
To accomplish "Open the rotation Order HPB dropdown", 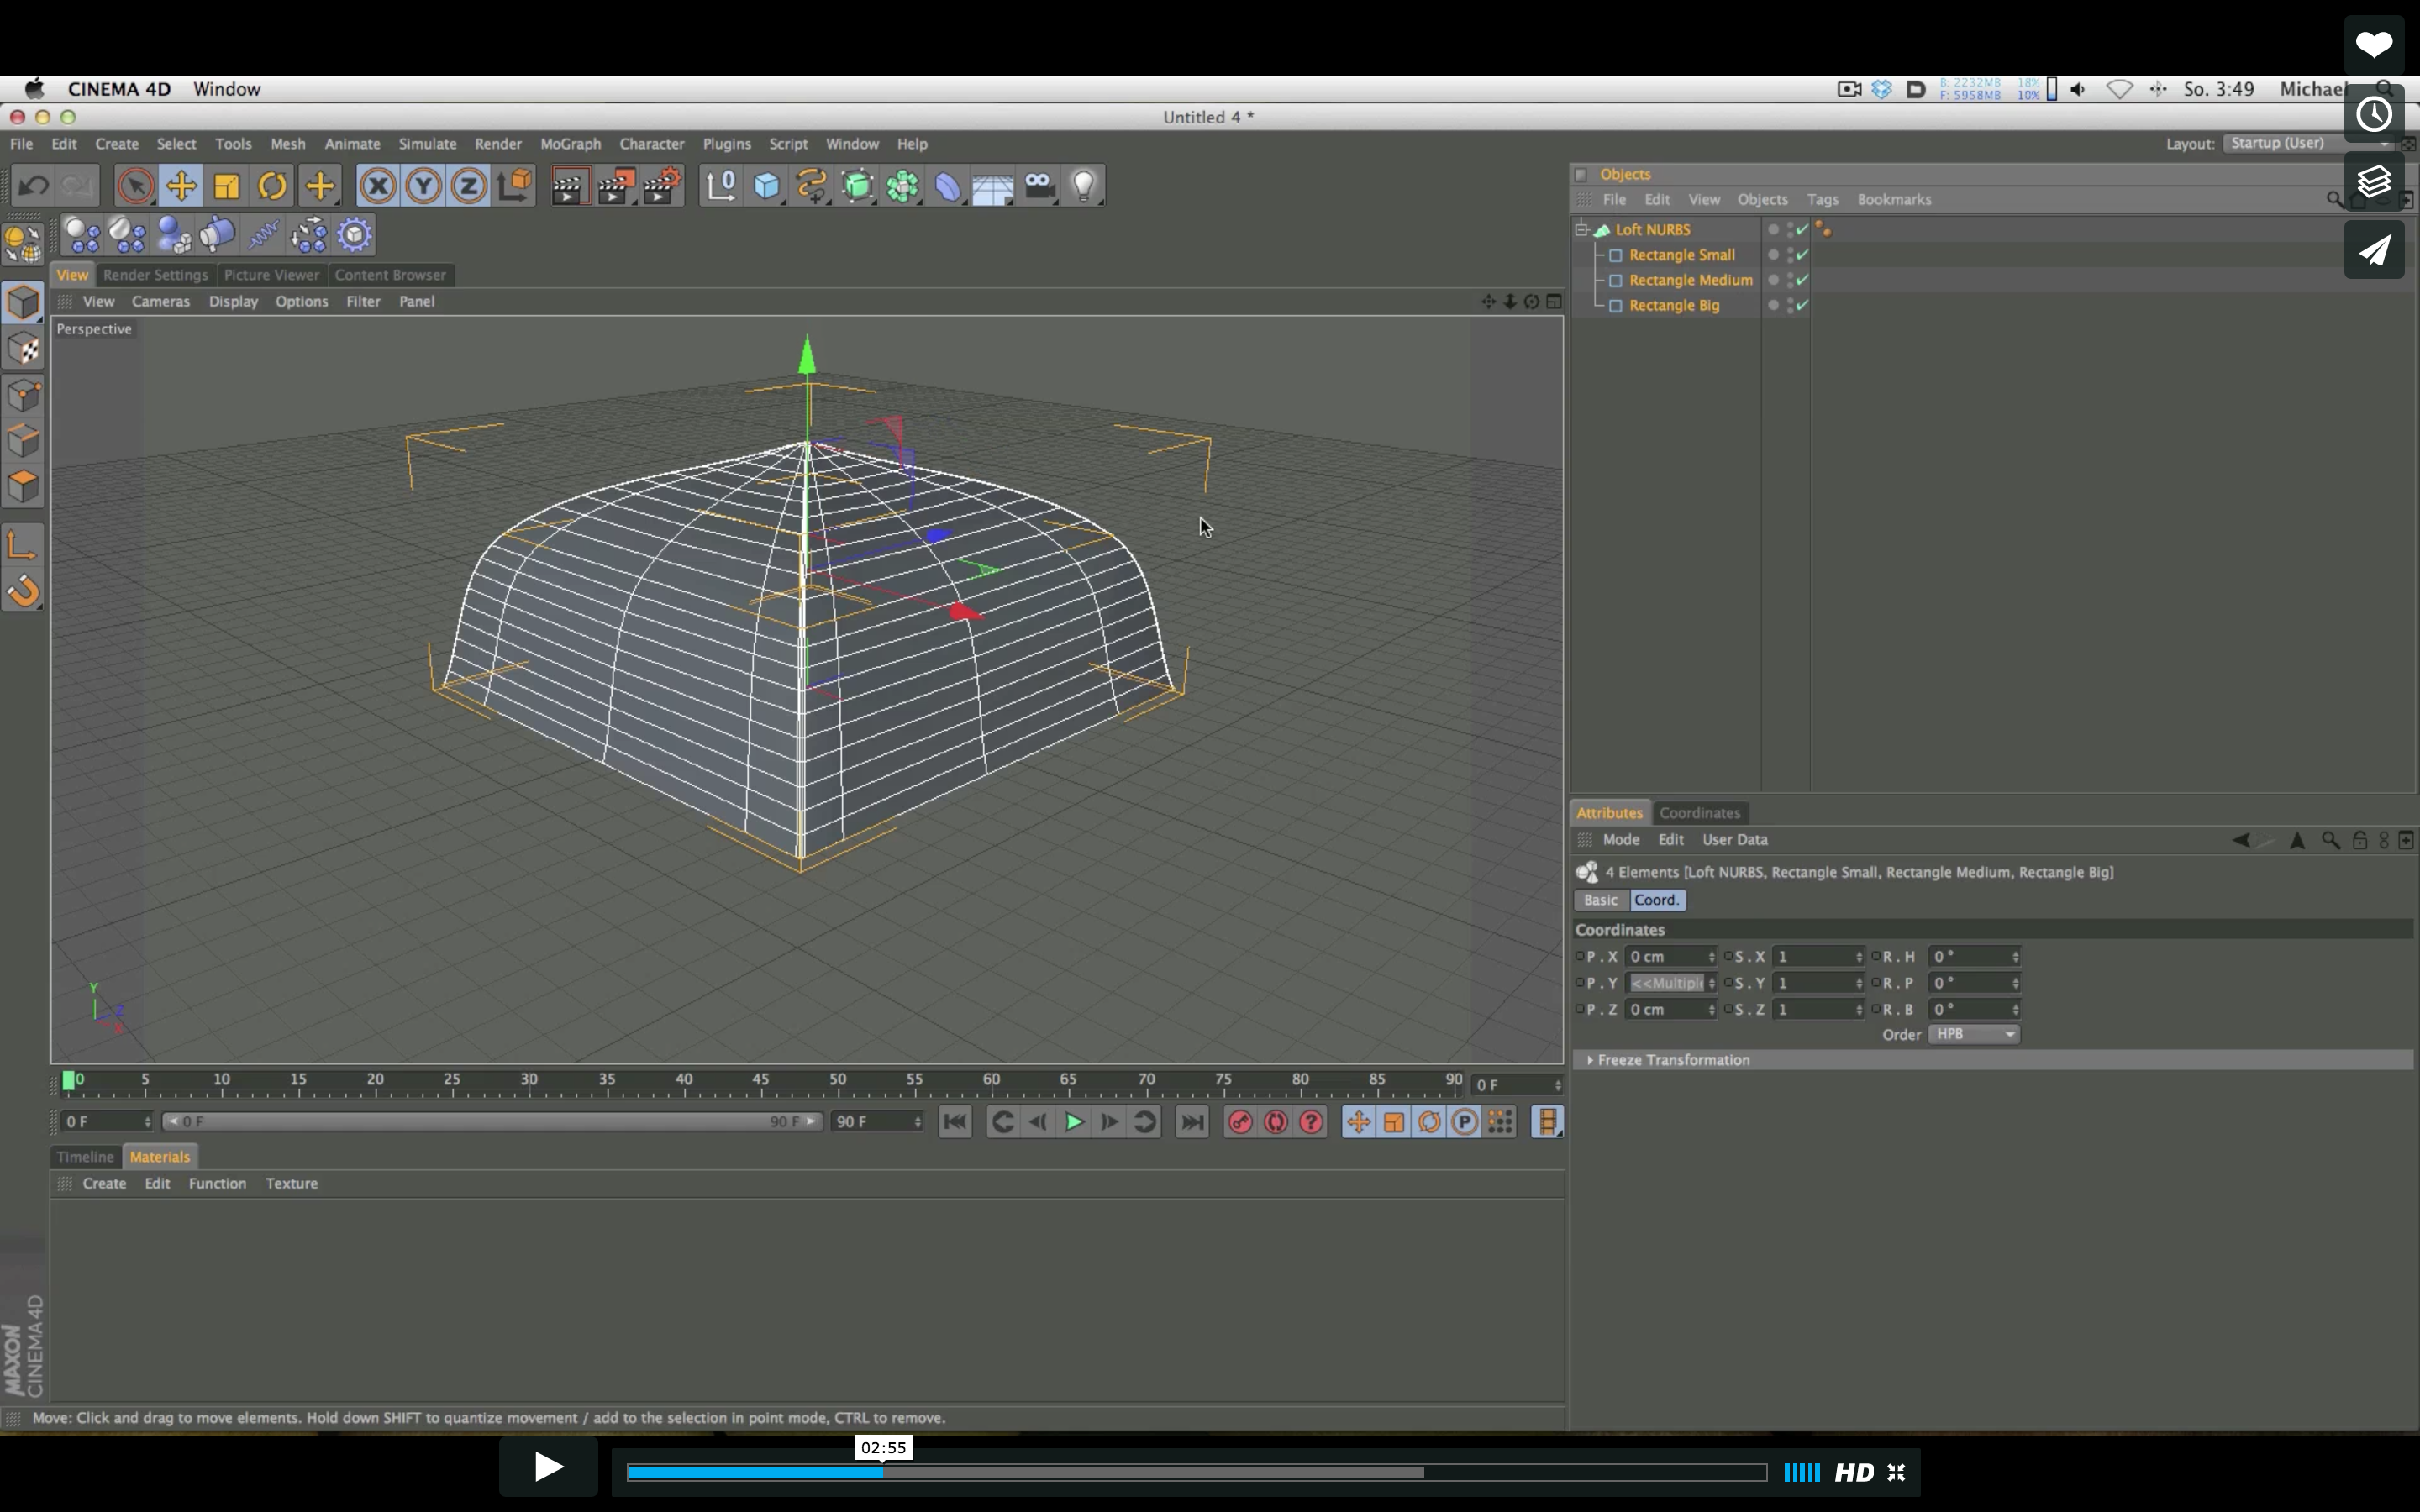I will [1973, 1034].
